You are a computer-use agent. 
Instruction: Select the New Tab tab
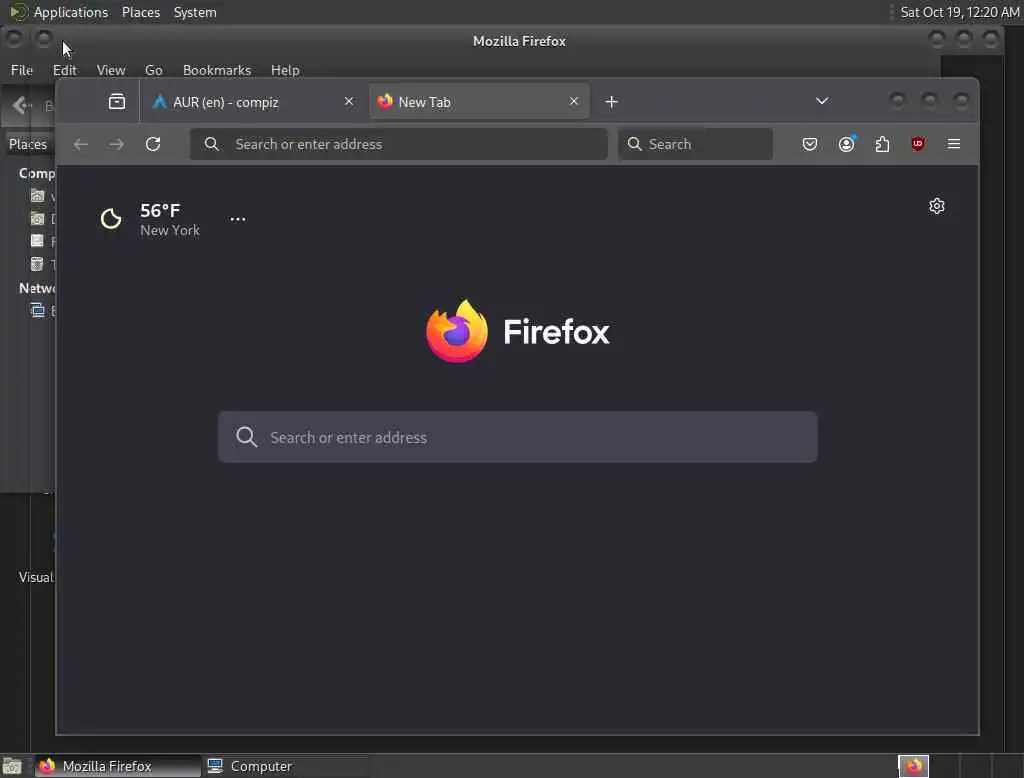479,102
